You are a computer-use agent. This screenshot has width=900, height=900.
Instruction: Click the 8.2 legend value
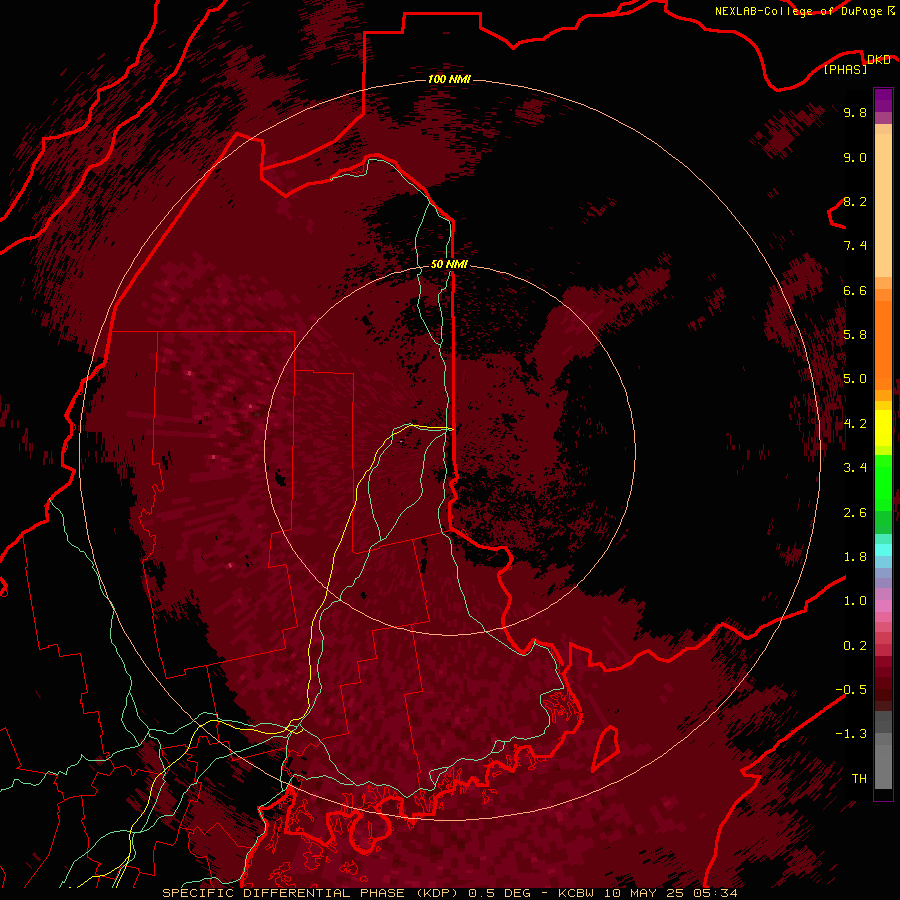(x=855, y=201)
